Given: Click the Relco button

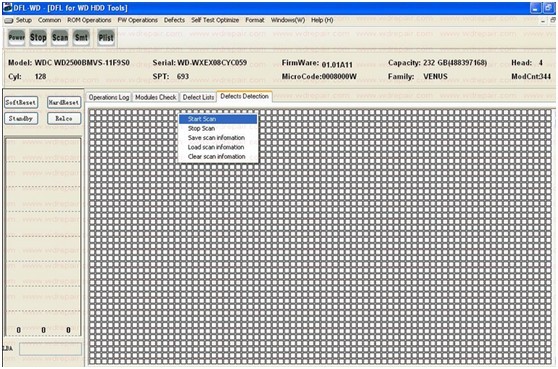Looking at the screenshot, I should [x=64, y=118].
